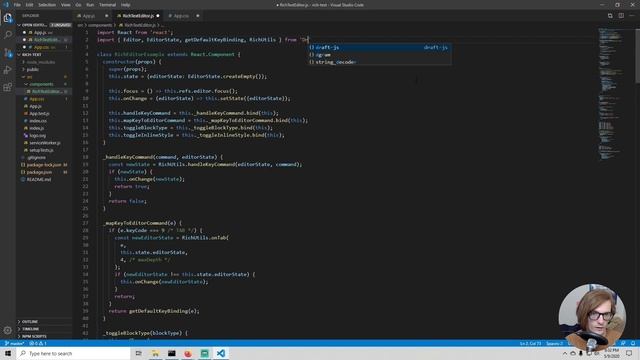Open the terminal app from the taskbar

[x=171, y=353]
